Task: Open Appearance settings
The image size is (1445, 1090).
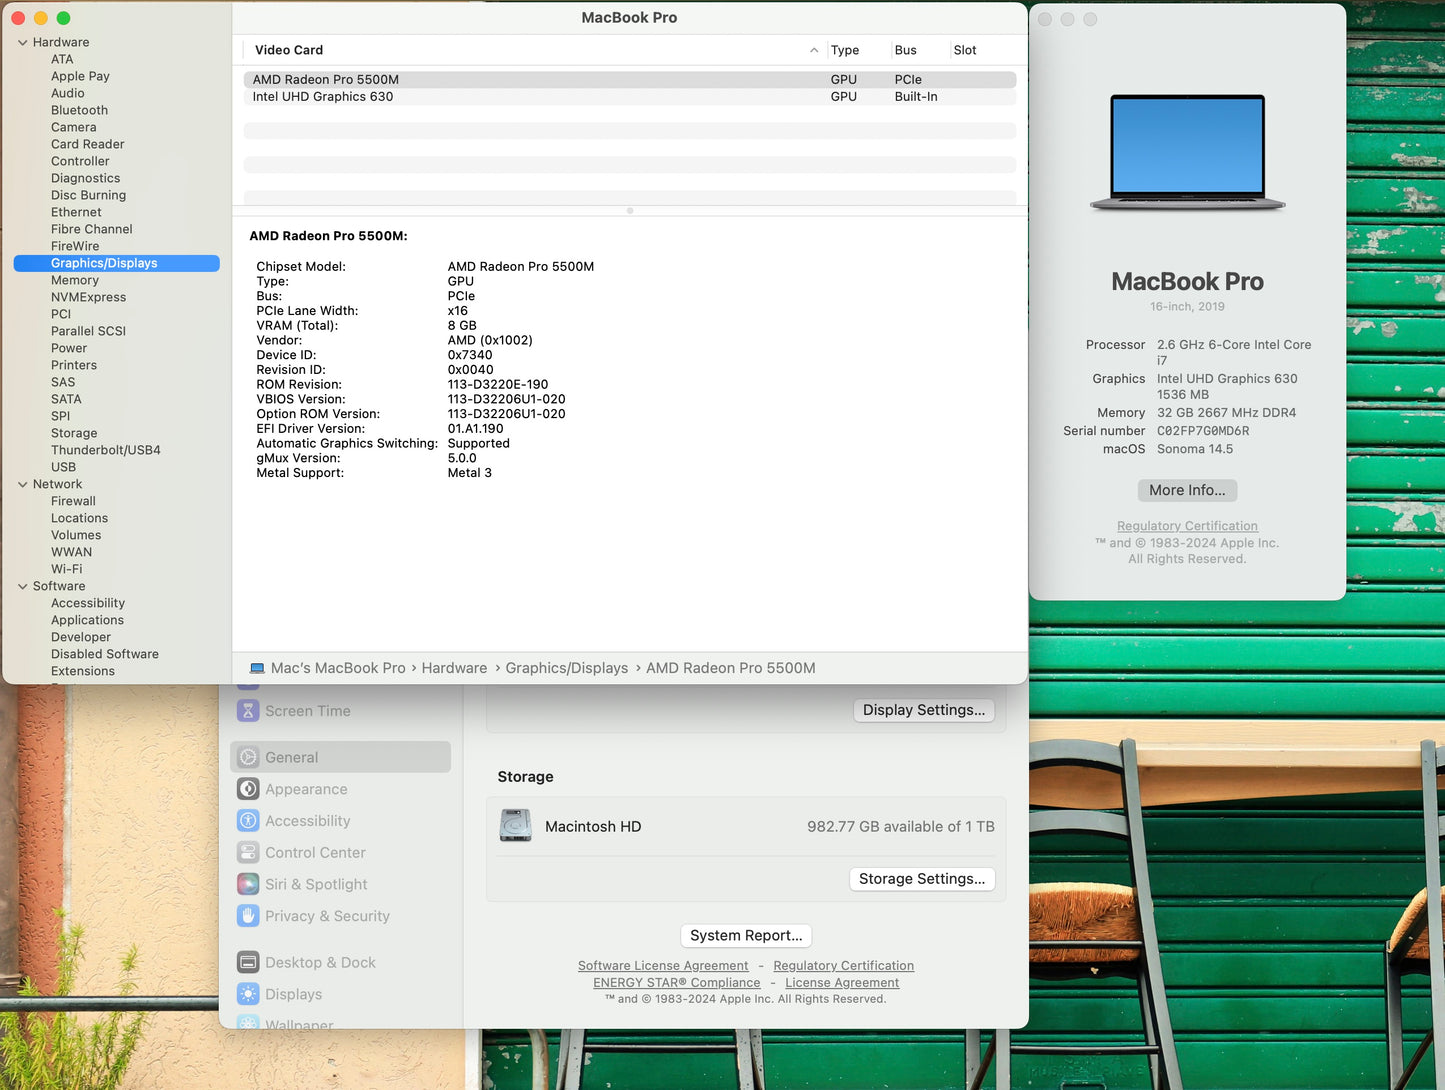Action: click(305, 789)
